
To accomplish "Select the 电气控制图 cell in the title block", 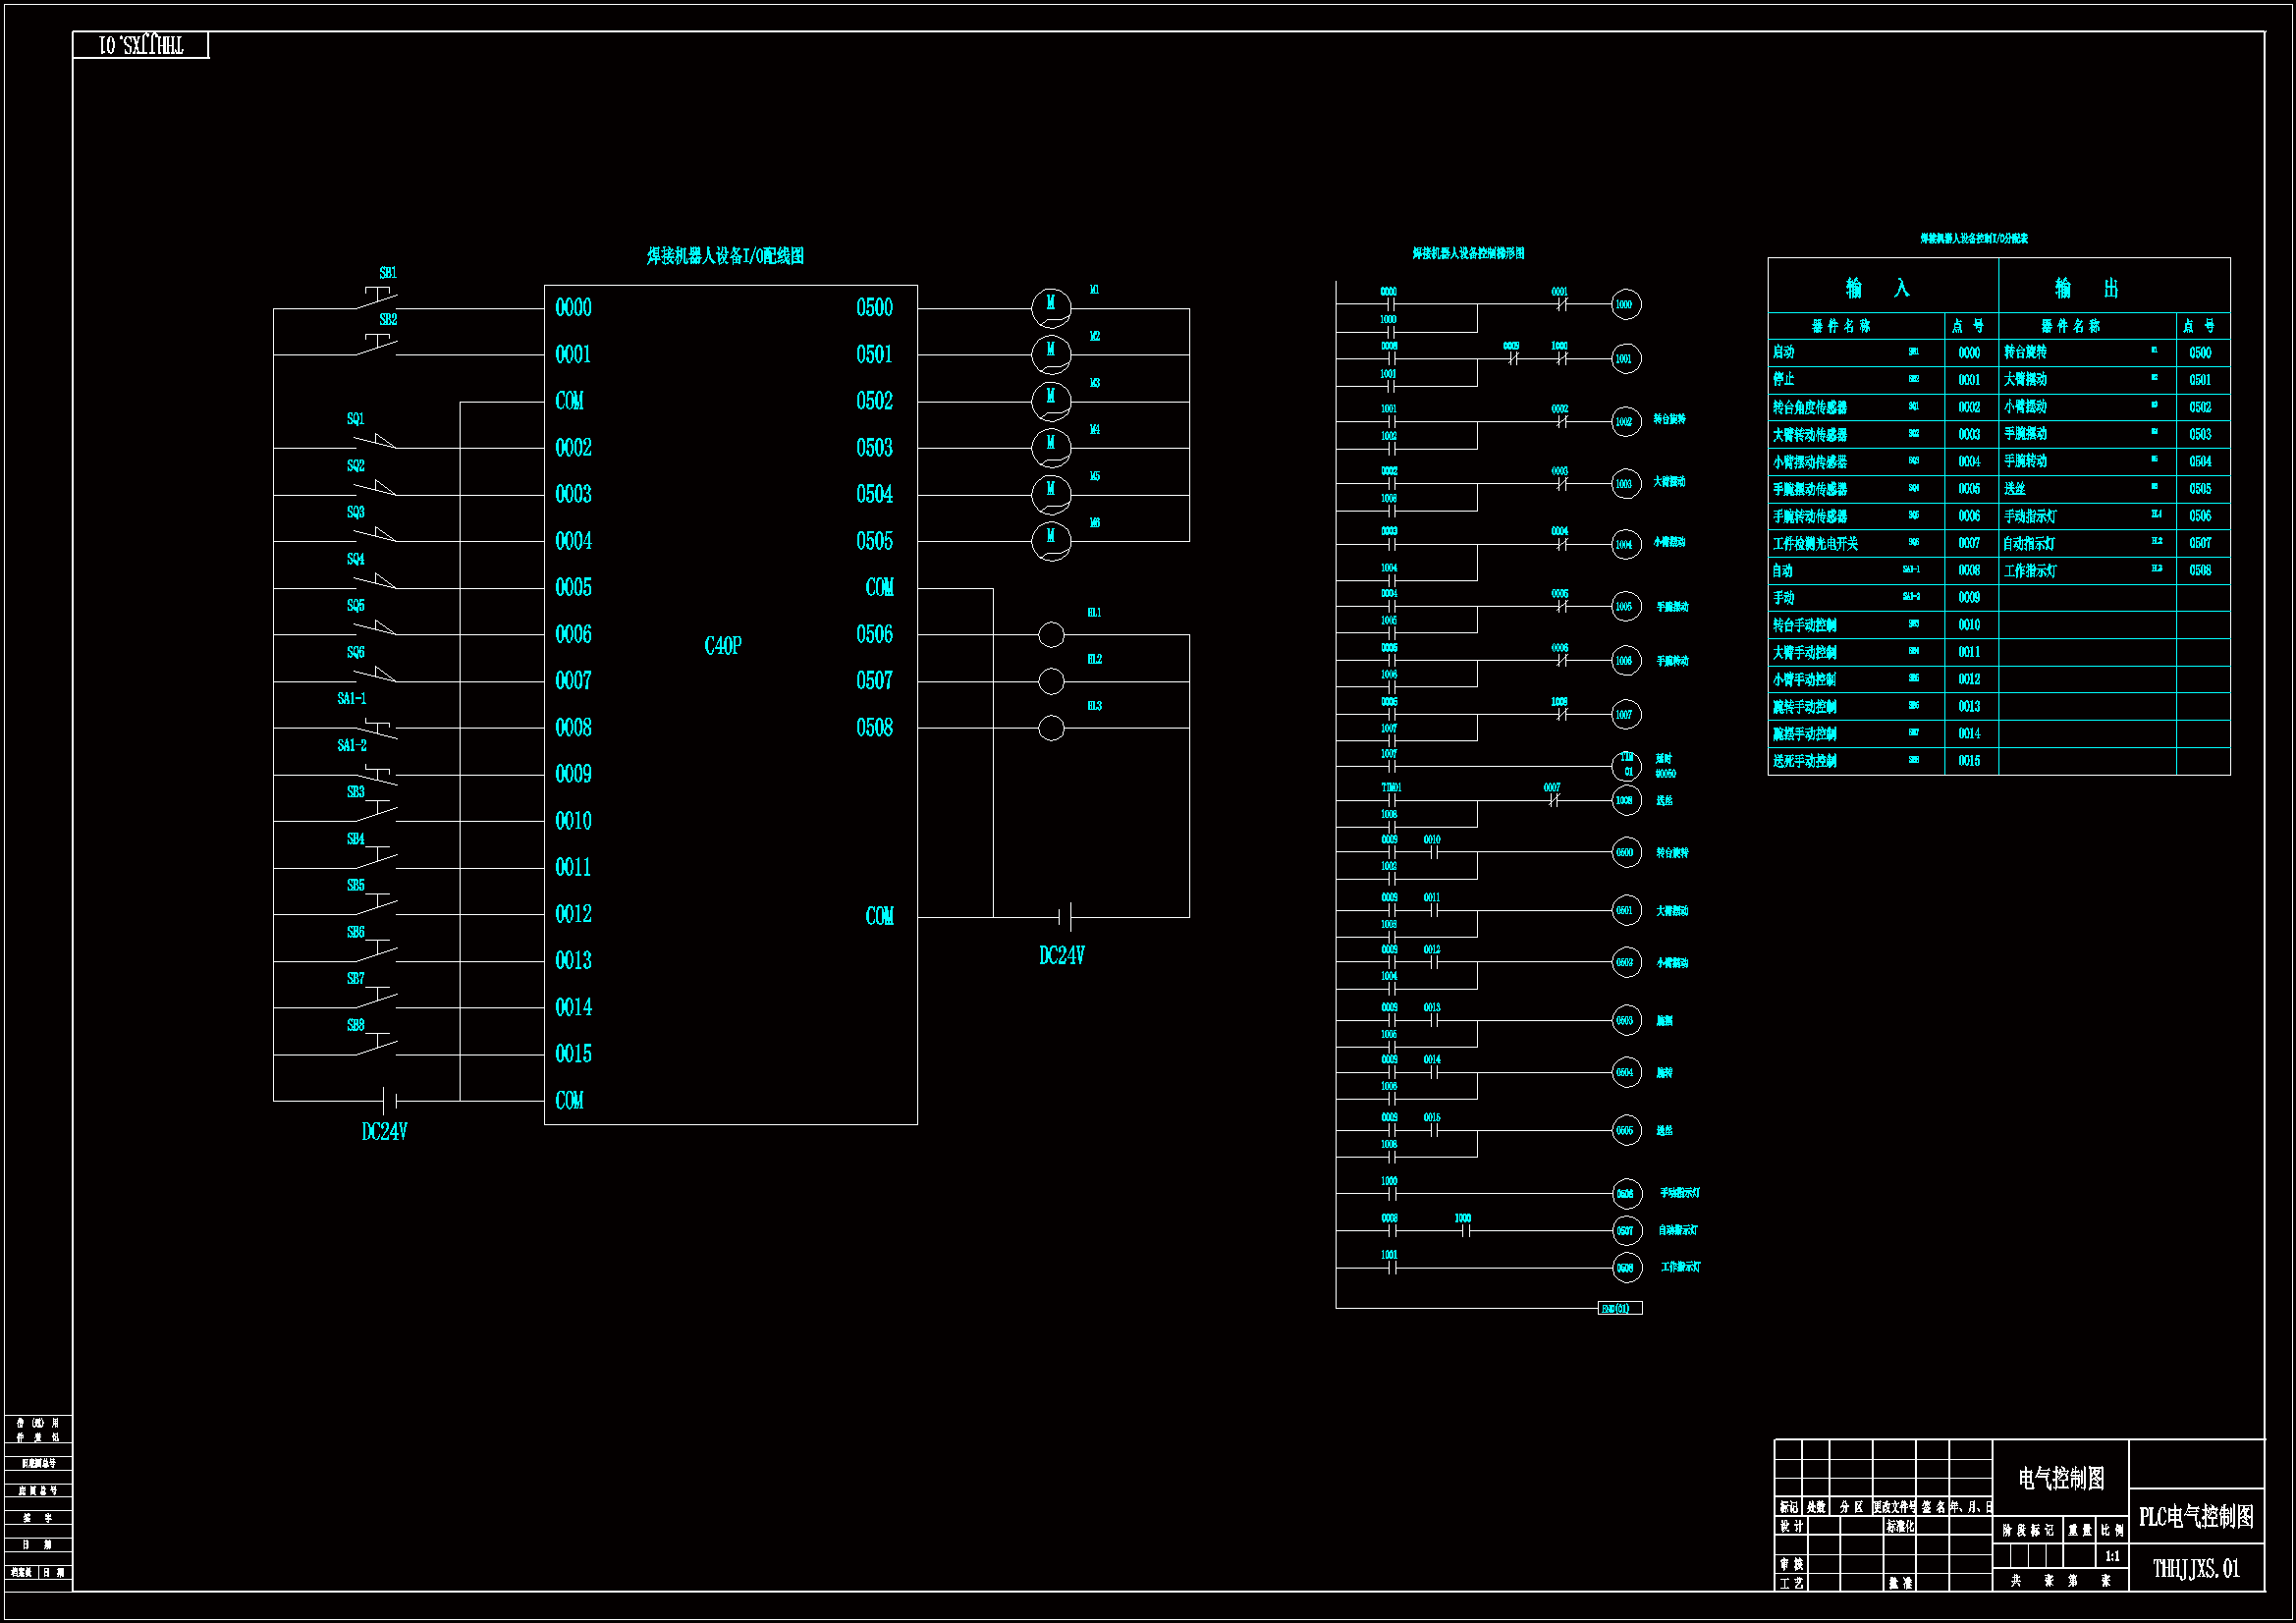I will [2061, 1478].
